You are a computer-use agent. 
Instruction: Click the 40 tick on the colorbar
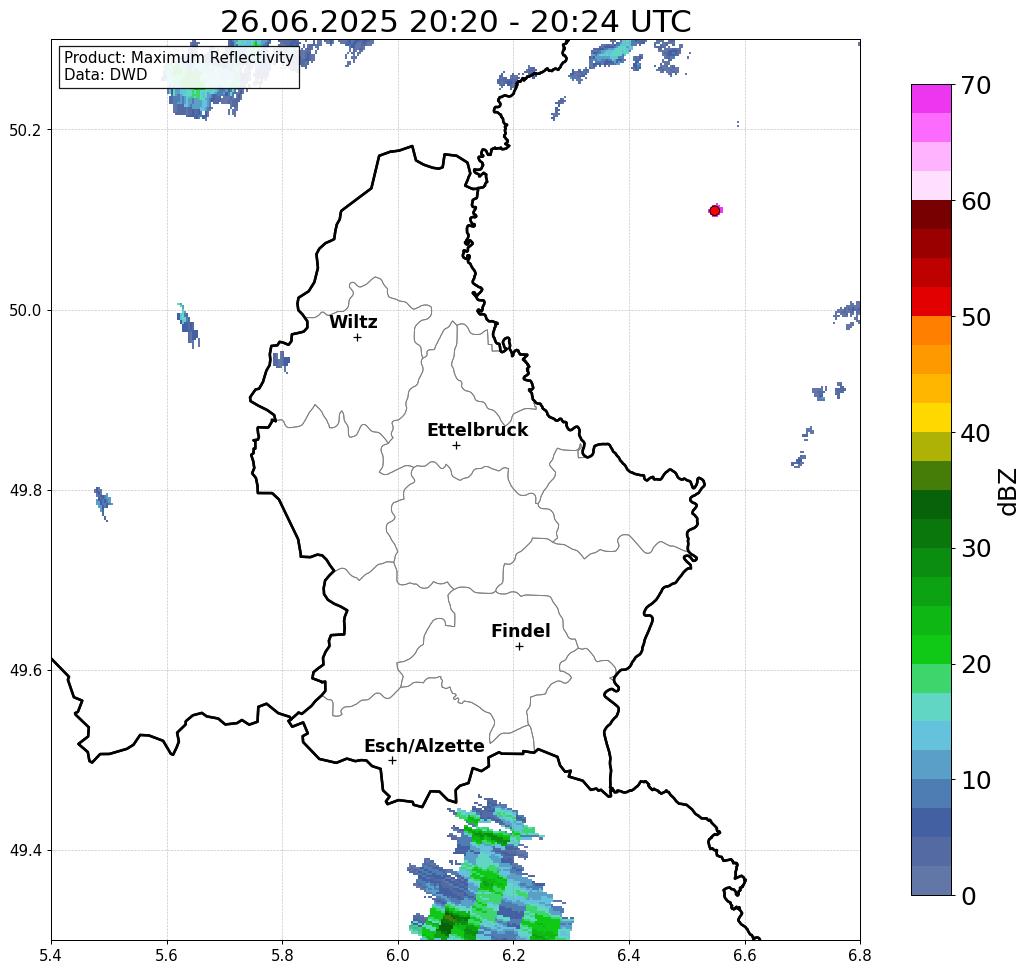(975, 433)
